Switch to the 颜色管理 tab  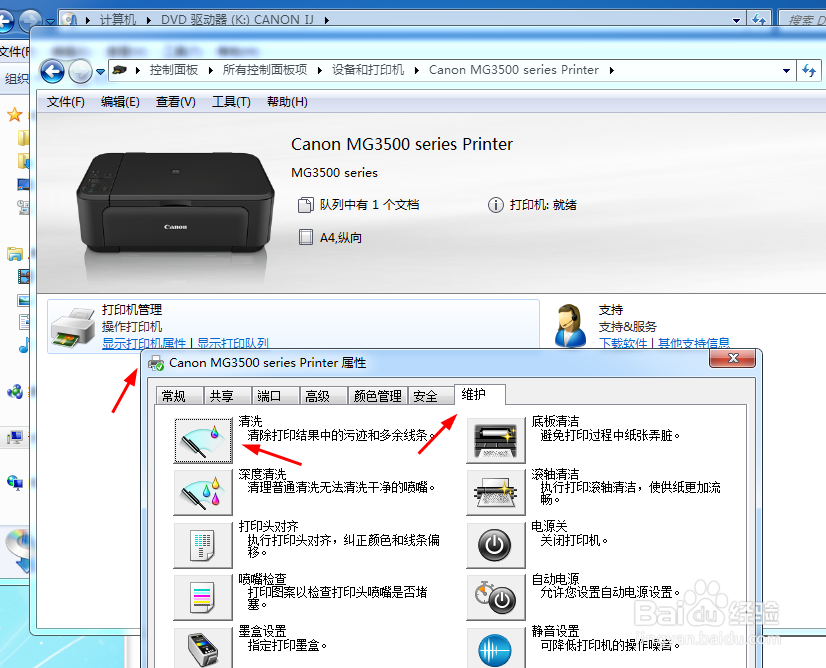pos(378,396)
